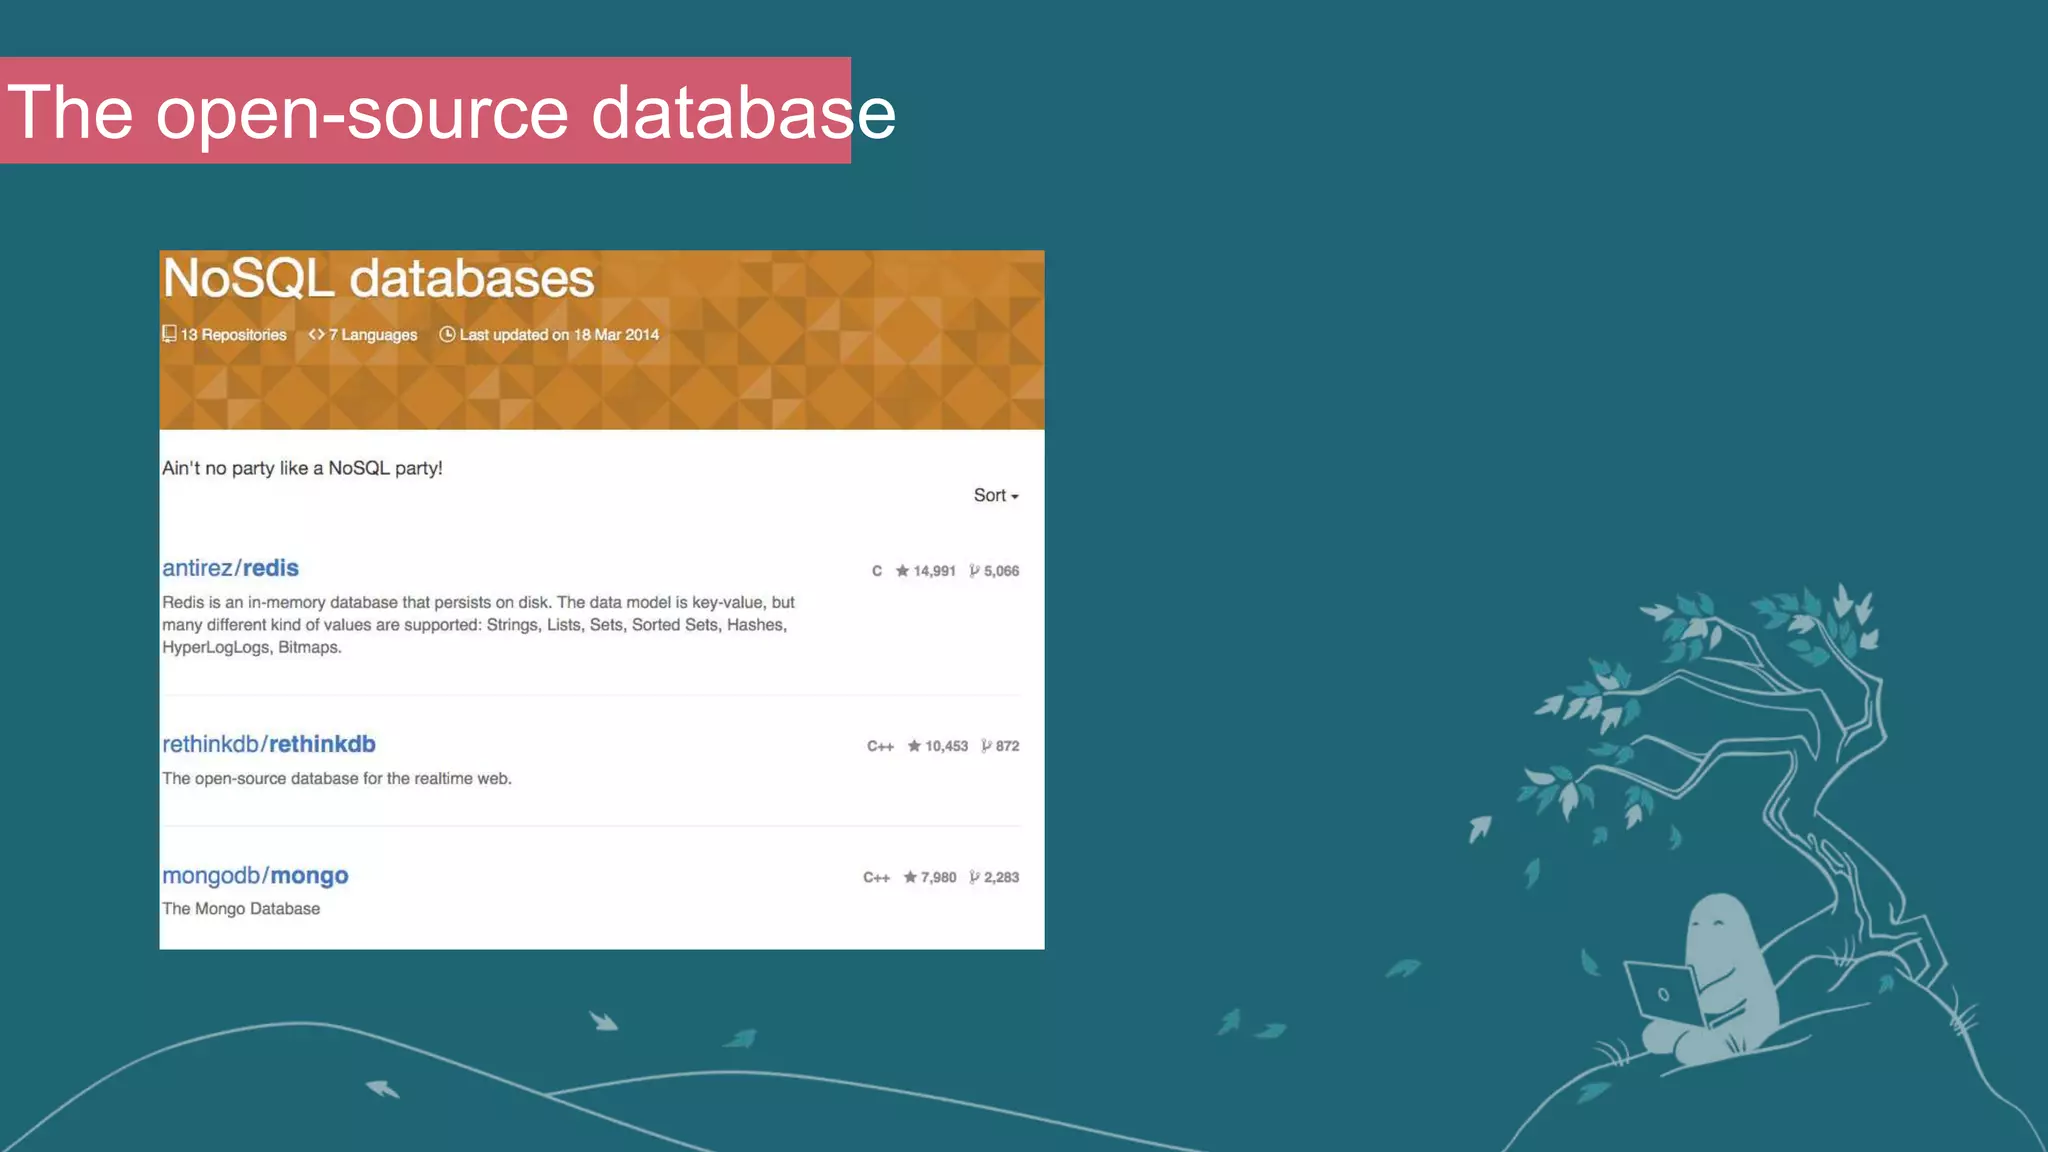The width and height of the screenshot is (2048, 1152).
Task: Click the C language label for redis
Action: tap(877, 571)
